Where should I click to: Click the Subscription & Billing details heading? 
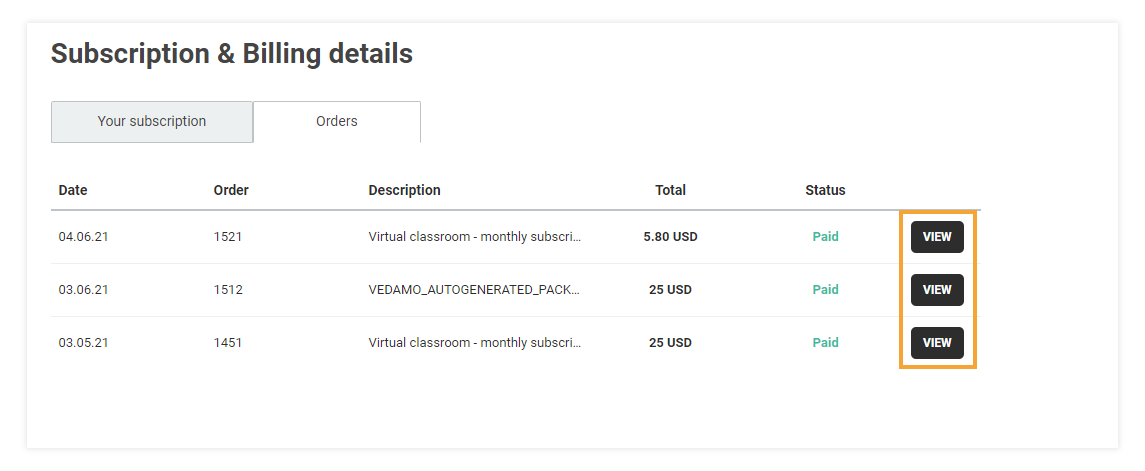point(231,54)
